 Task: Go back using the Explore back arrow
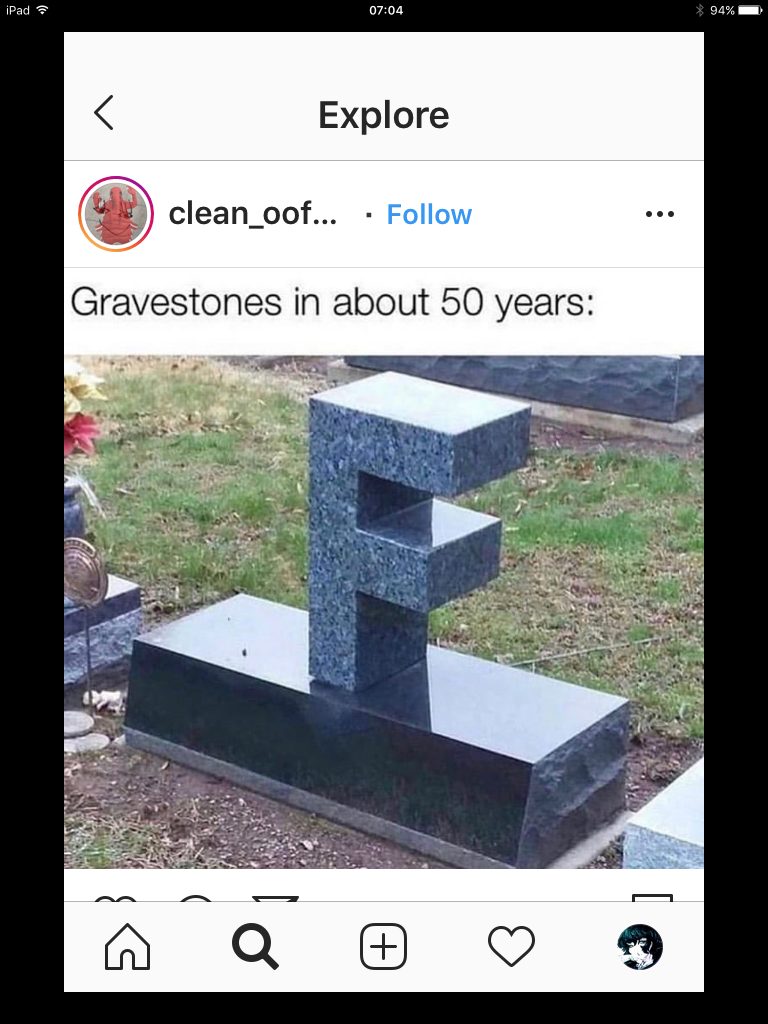(x=104, y=113)
